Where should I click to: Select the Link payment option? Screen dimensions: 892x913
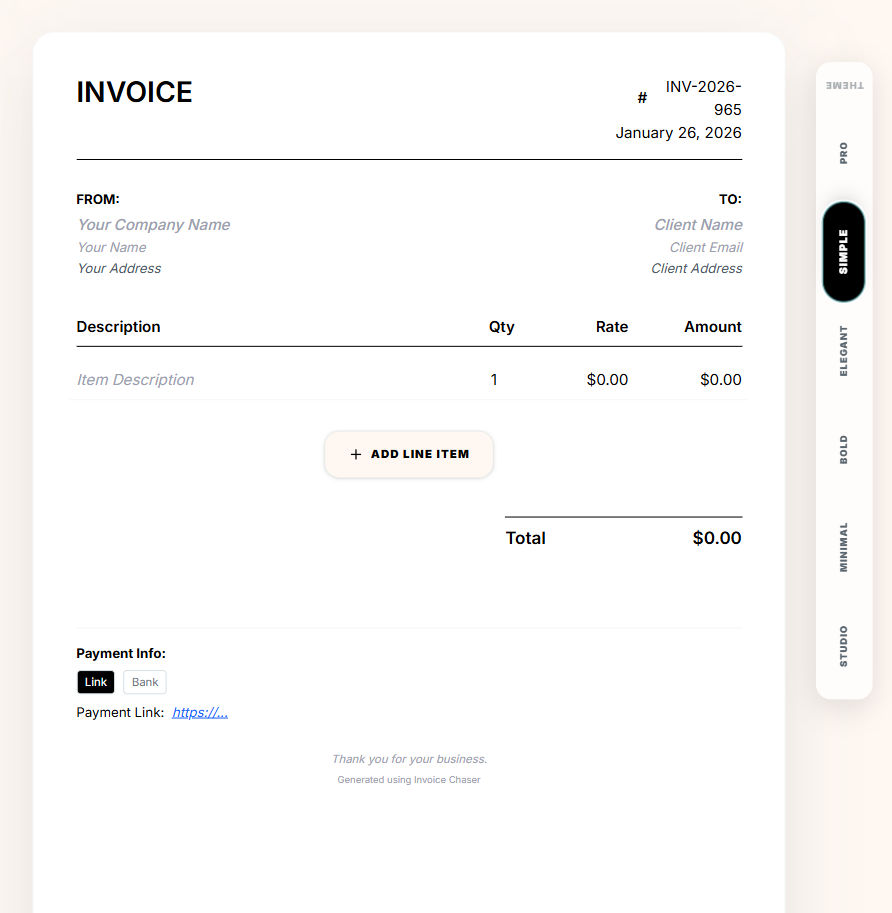click(95, 681)
